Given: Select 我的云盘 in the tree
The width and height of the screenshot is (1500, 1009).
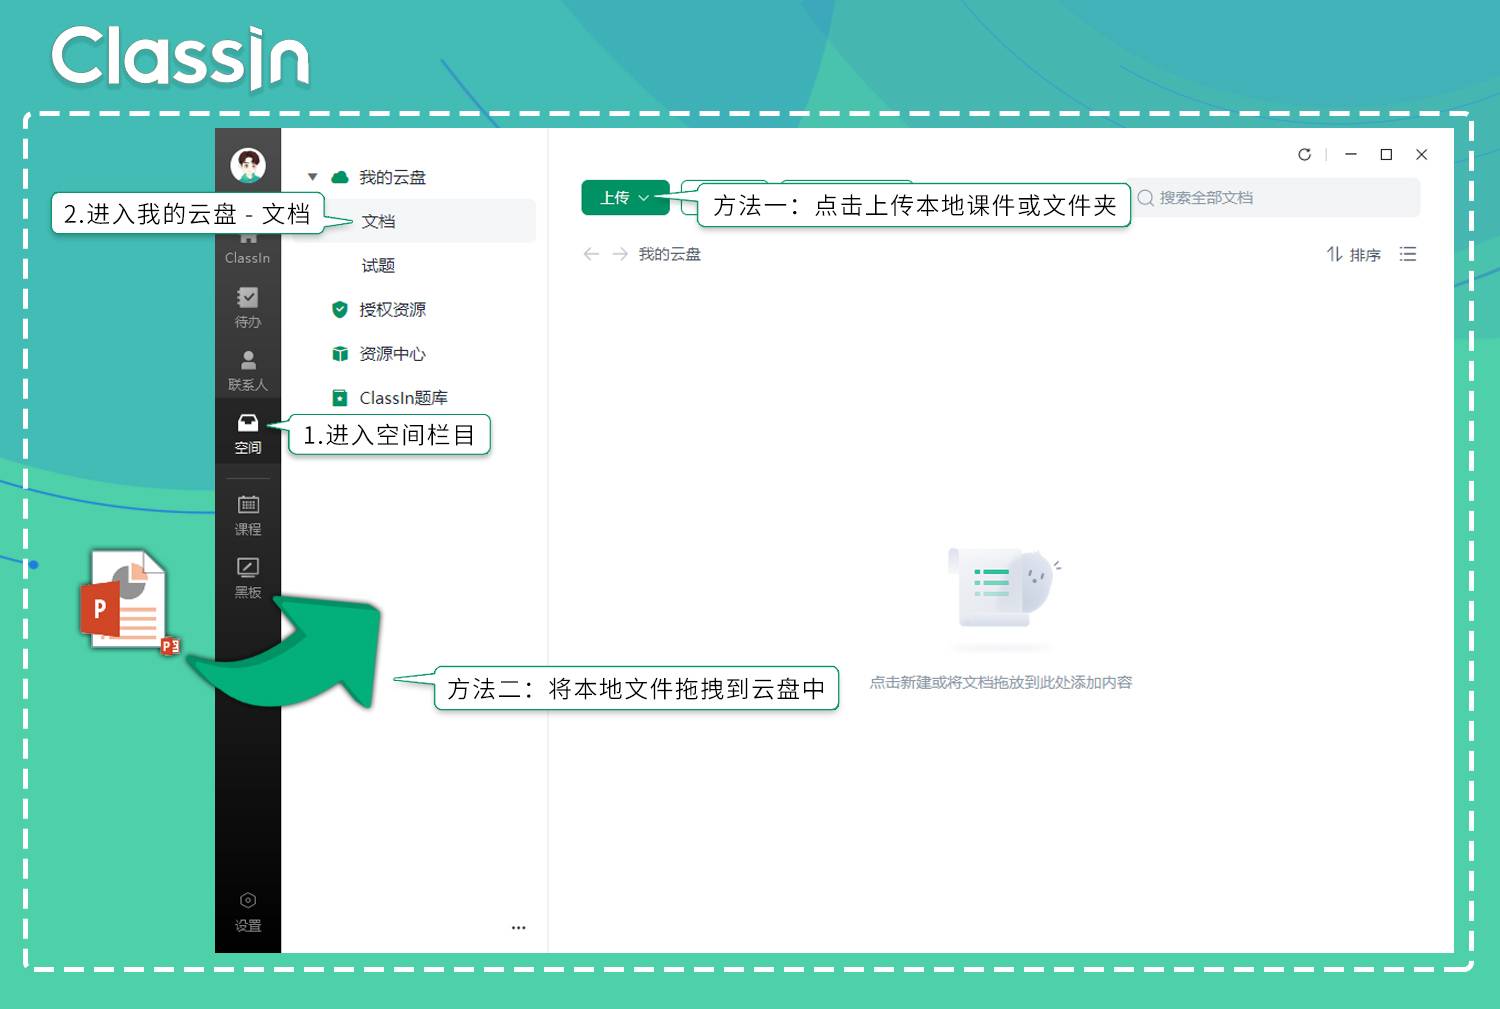Looking at the screenshot, I should coord(392,177).
